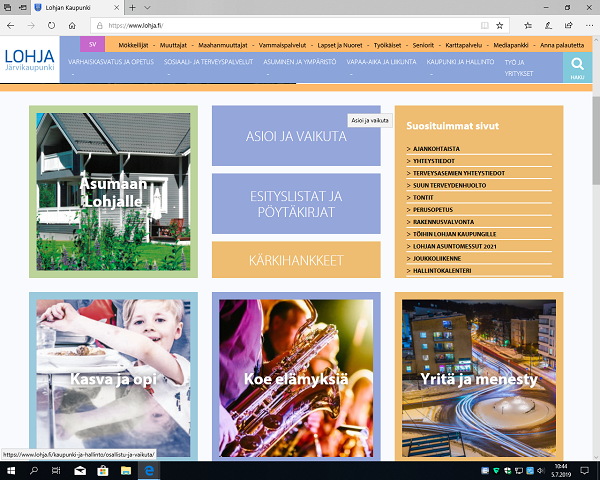Screen dimensions: 600x480
Task: Click the Edge icon in the taskbar
Action: (150, 470)
